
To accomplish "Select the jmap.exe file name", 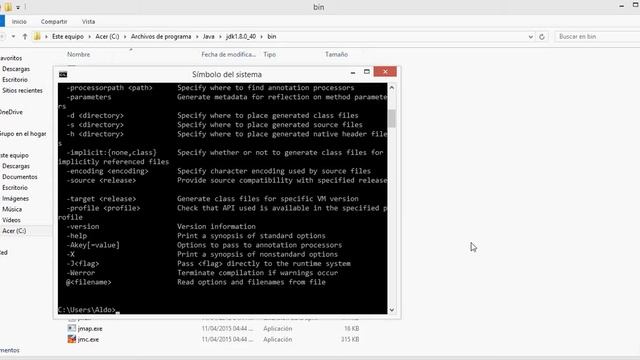I will coord(90,329).
